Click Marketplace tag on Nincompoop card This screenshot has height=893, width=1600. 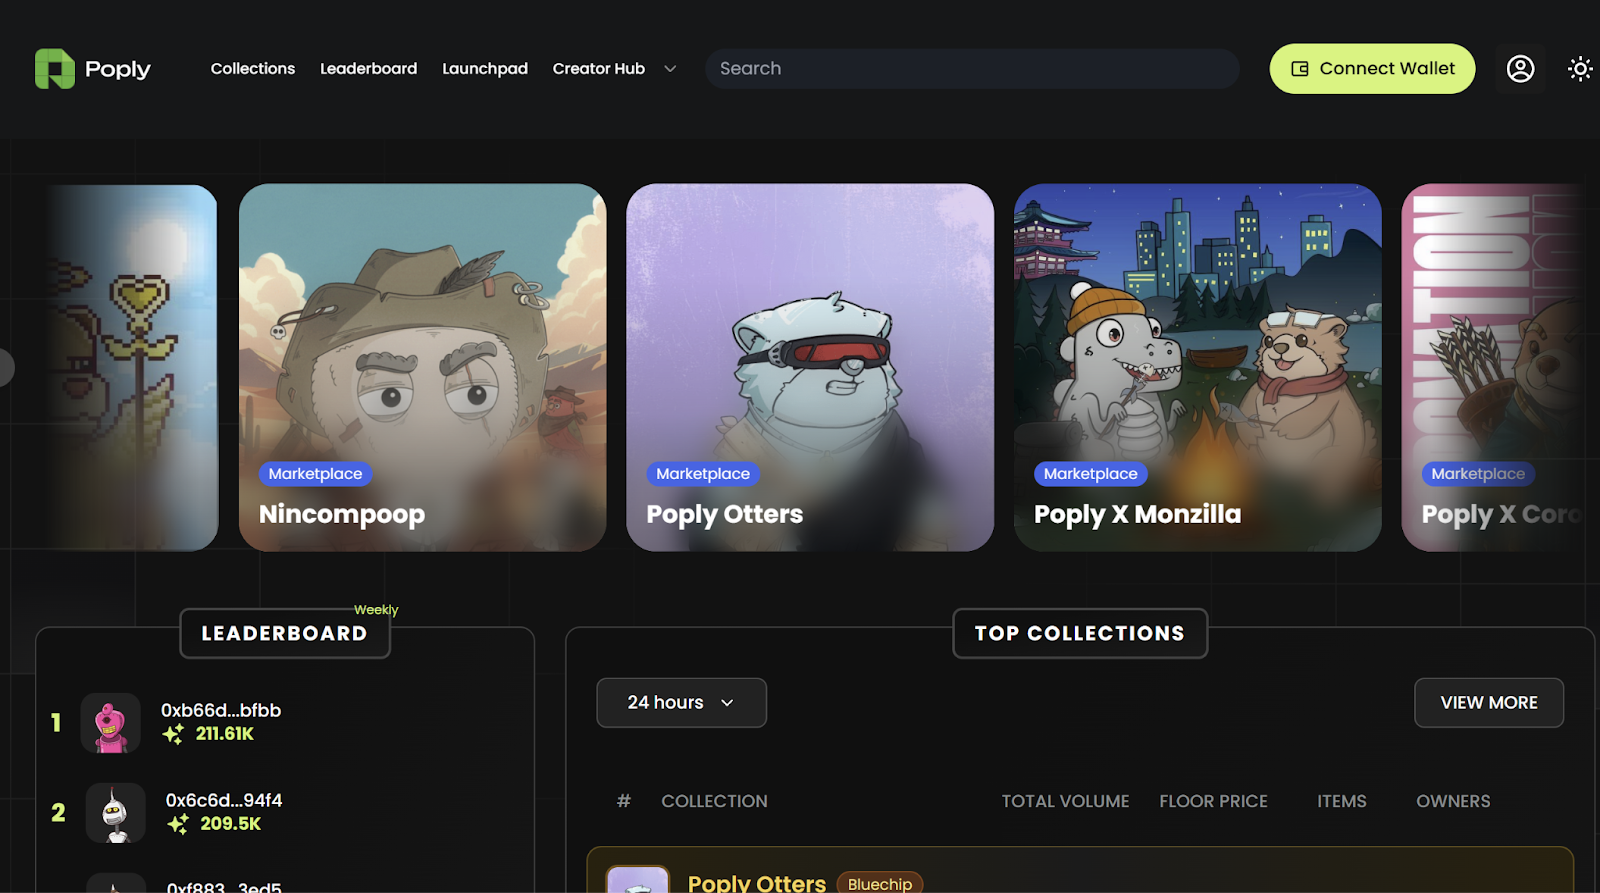(315, 474)
